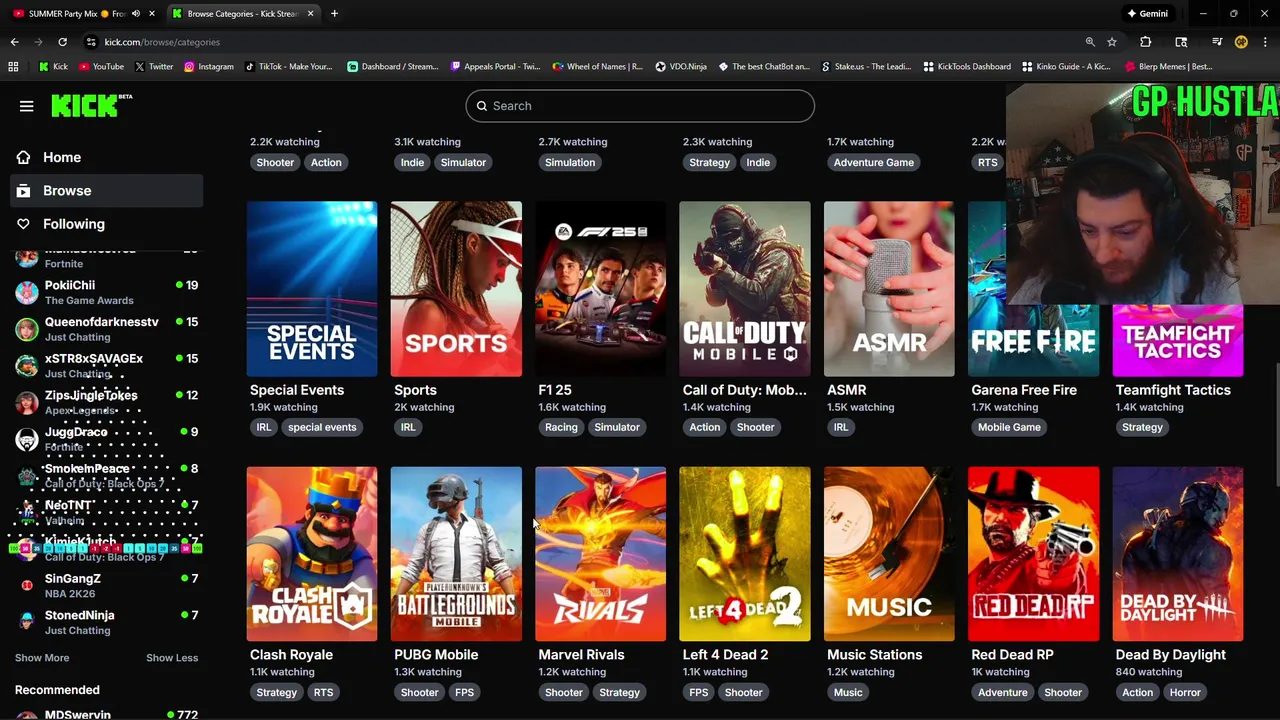This screenshot has height=720, width=1280.
Task: Open SinGangZ channel in sidebar
Action: coord(107,585)
